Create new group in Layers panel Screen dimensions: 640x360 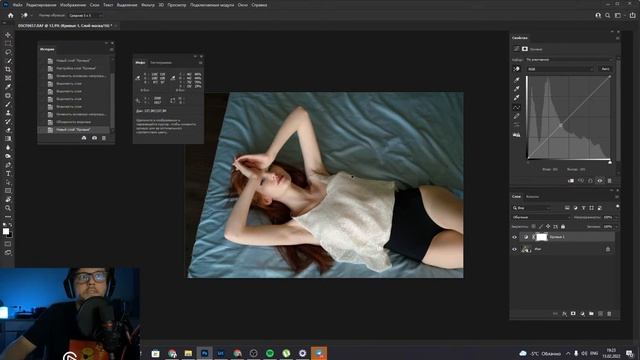pyautogui.click(x=591, y=313)
